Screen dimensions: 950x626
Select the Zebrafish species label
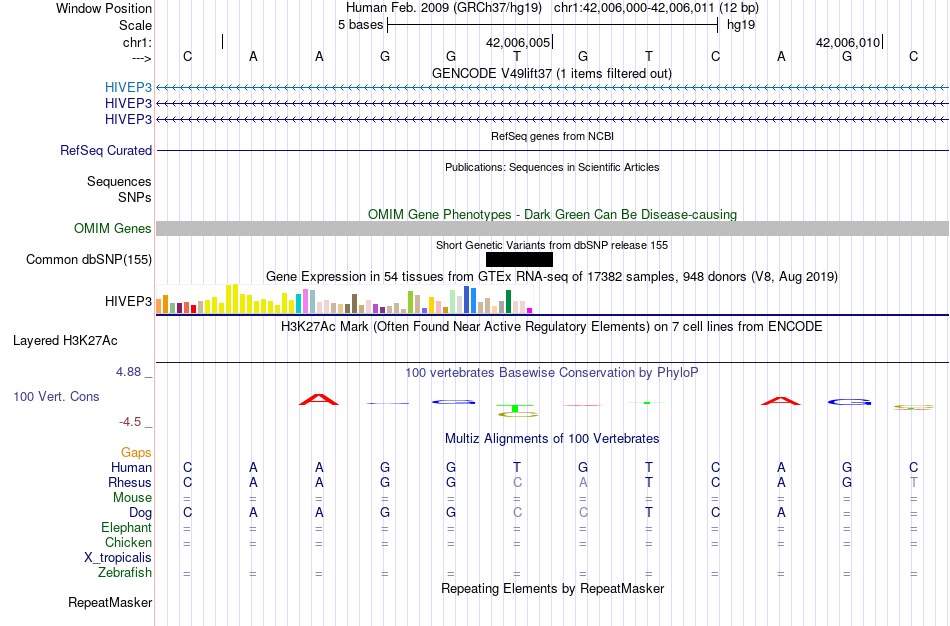(x=125, y=572)
